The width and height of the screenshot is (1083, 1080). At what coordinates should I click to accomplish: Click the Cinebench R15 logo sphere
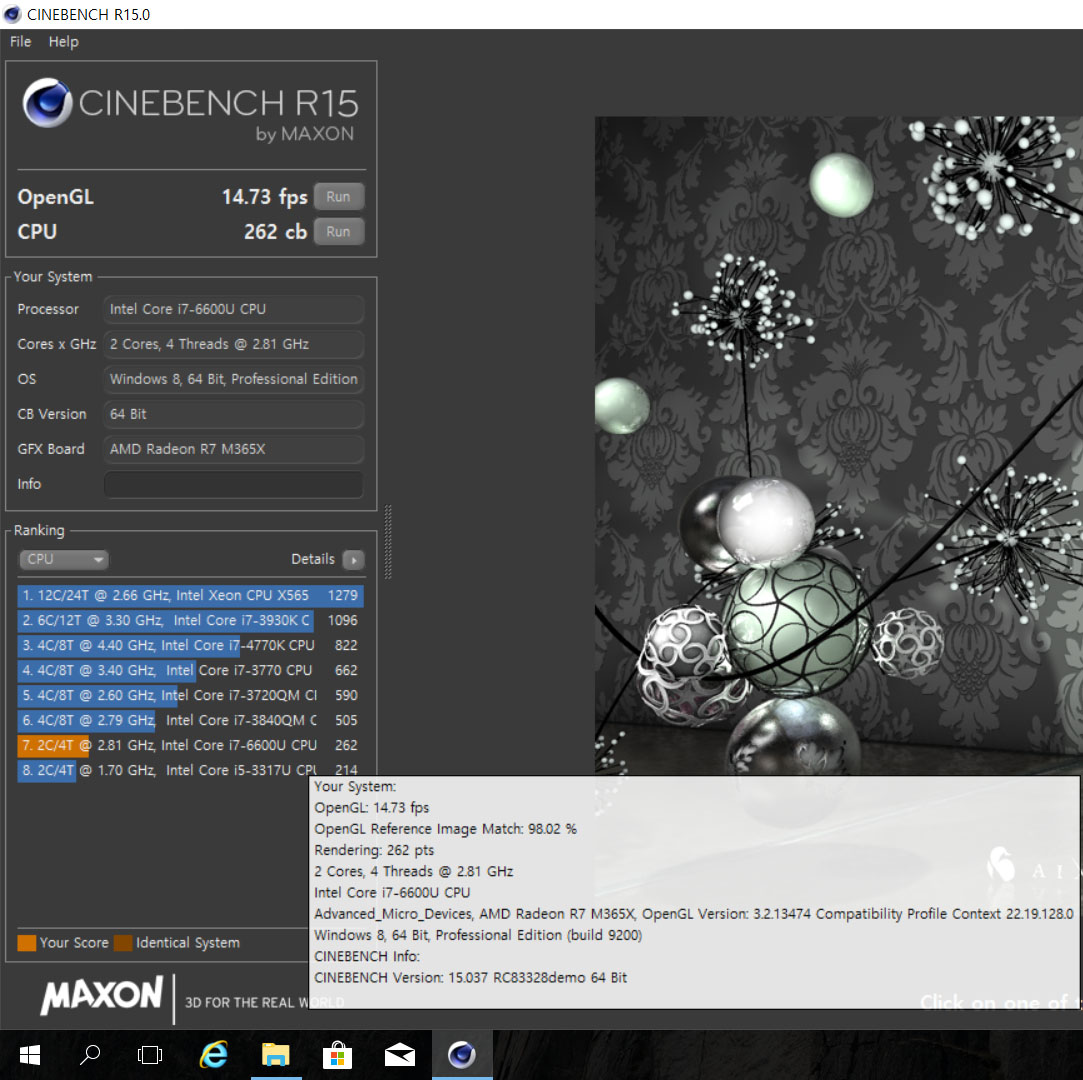47,102
